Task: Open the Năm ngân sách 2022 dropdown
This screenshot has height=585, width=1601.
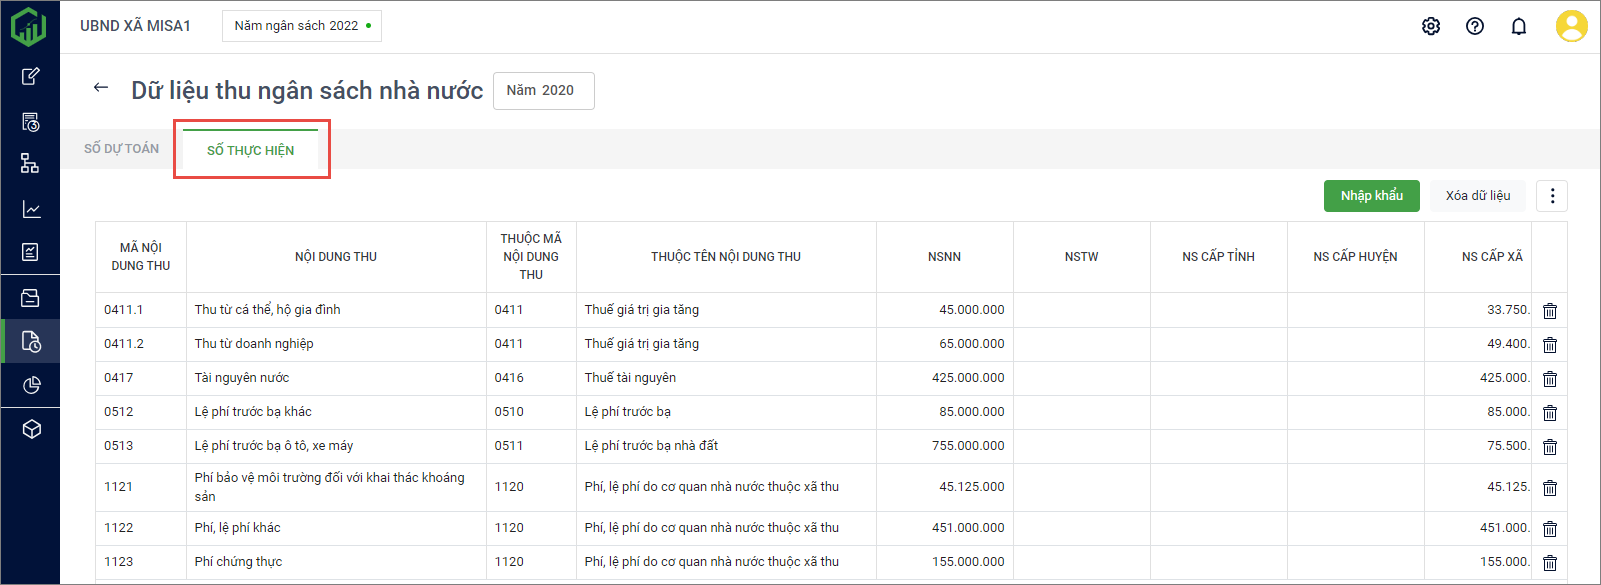Action: (302, 26)
